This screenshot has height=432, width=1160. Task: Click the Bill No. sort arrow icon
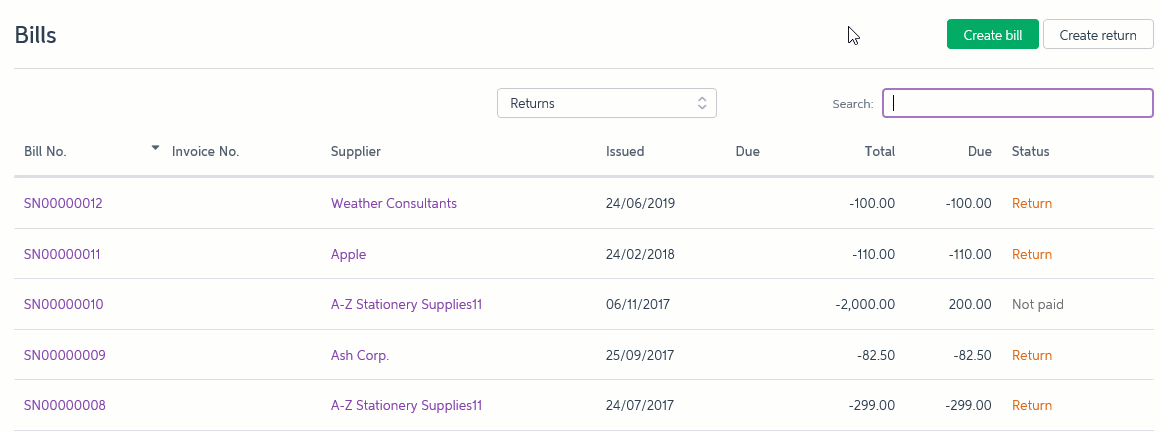point(155,148)
